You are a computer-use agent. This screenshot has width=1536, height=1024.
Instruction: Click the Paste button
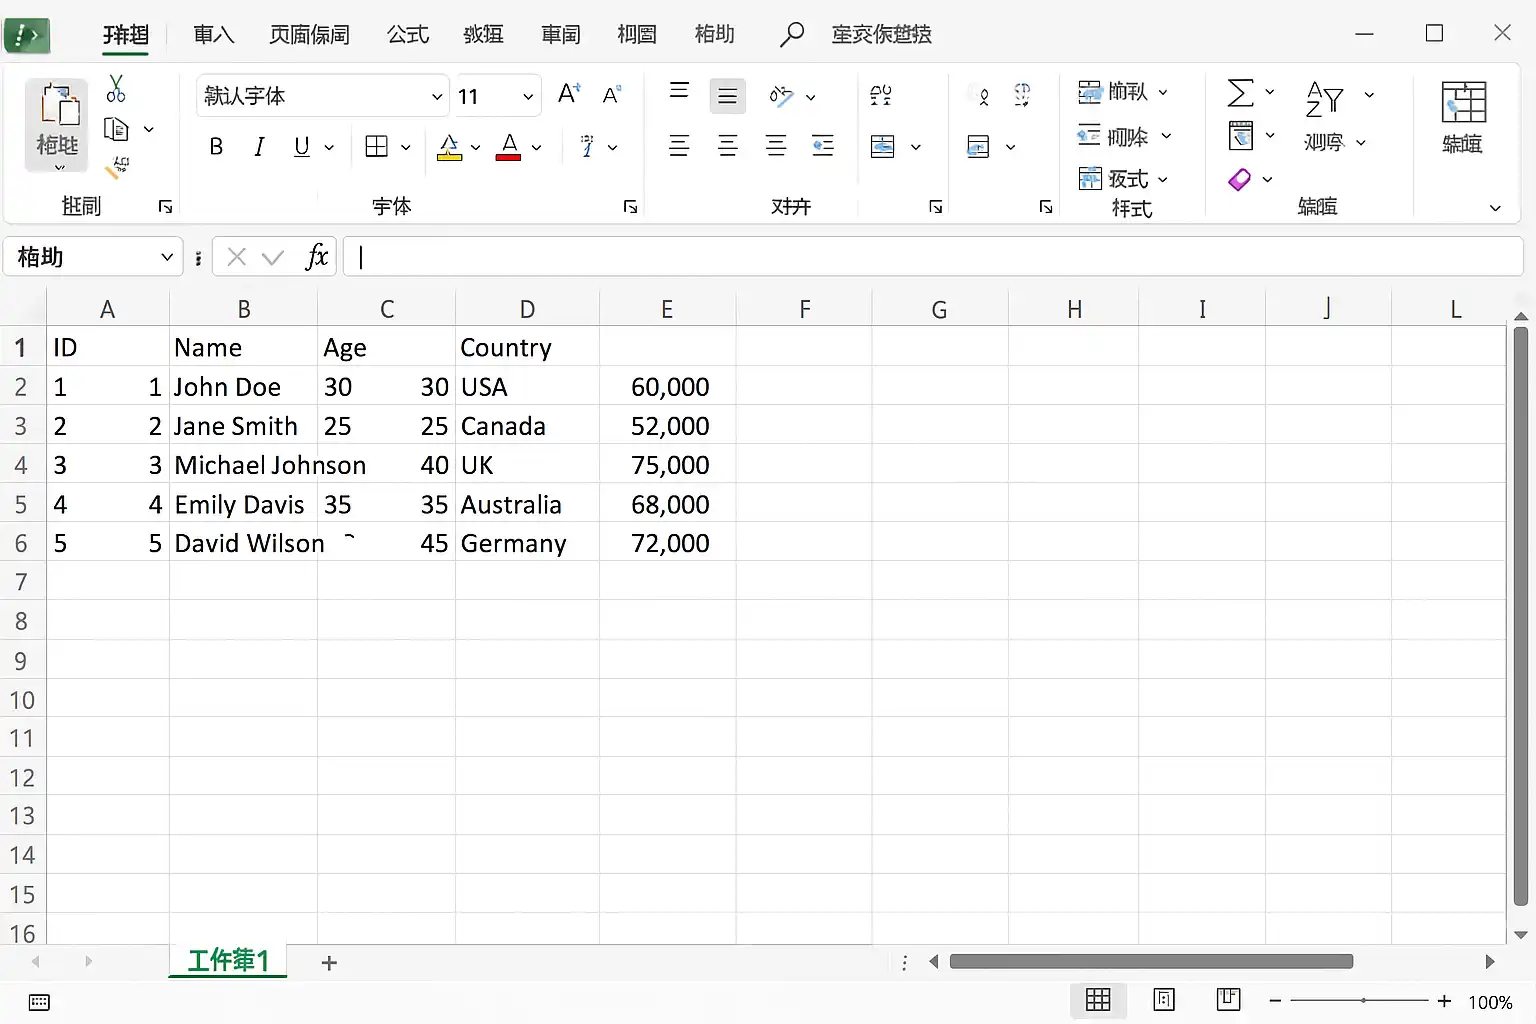[58, 124]
